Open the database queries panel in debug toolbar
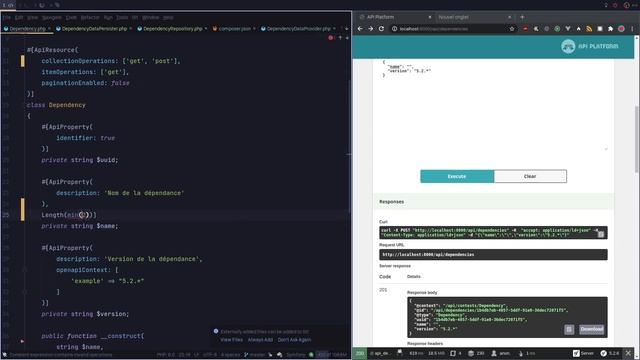 pos(476,353)
